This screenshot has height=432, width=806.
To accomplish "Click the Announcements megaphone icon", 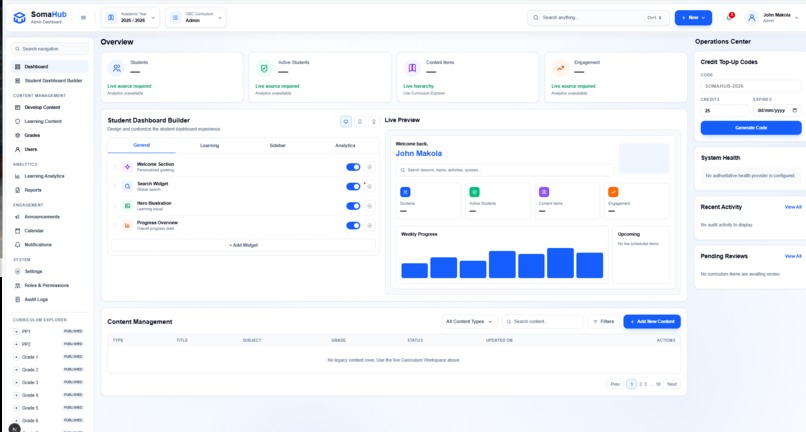I will (17, 217).
